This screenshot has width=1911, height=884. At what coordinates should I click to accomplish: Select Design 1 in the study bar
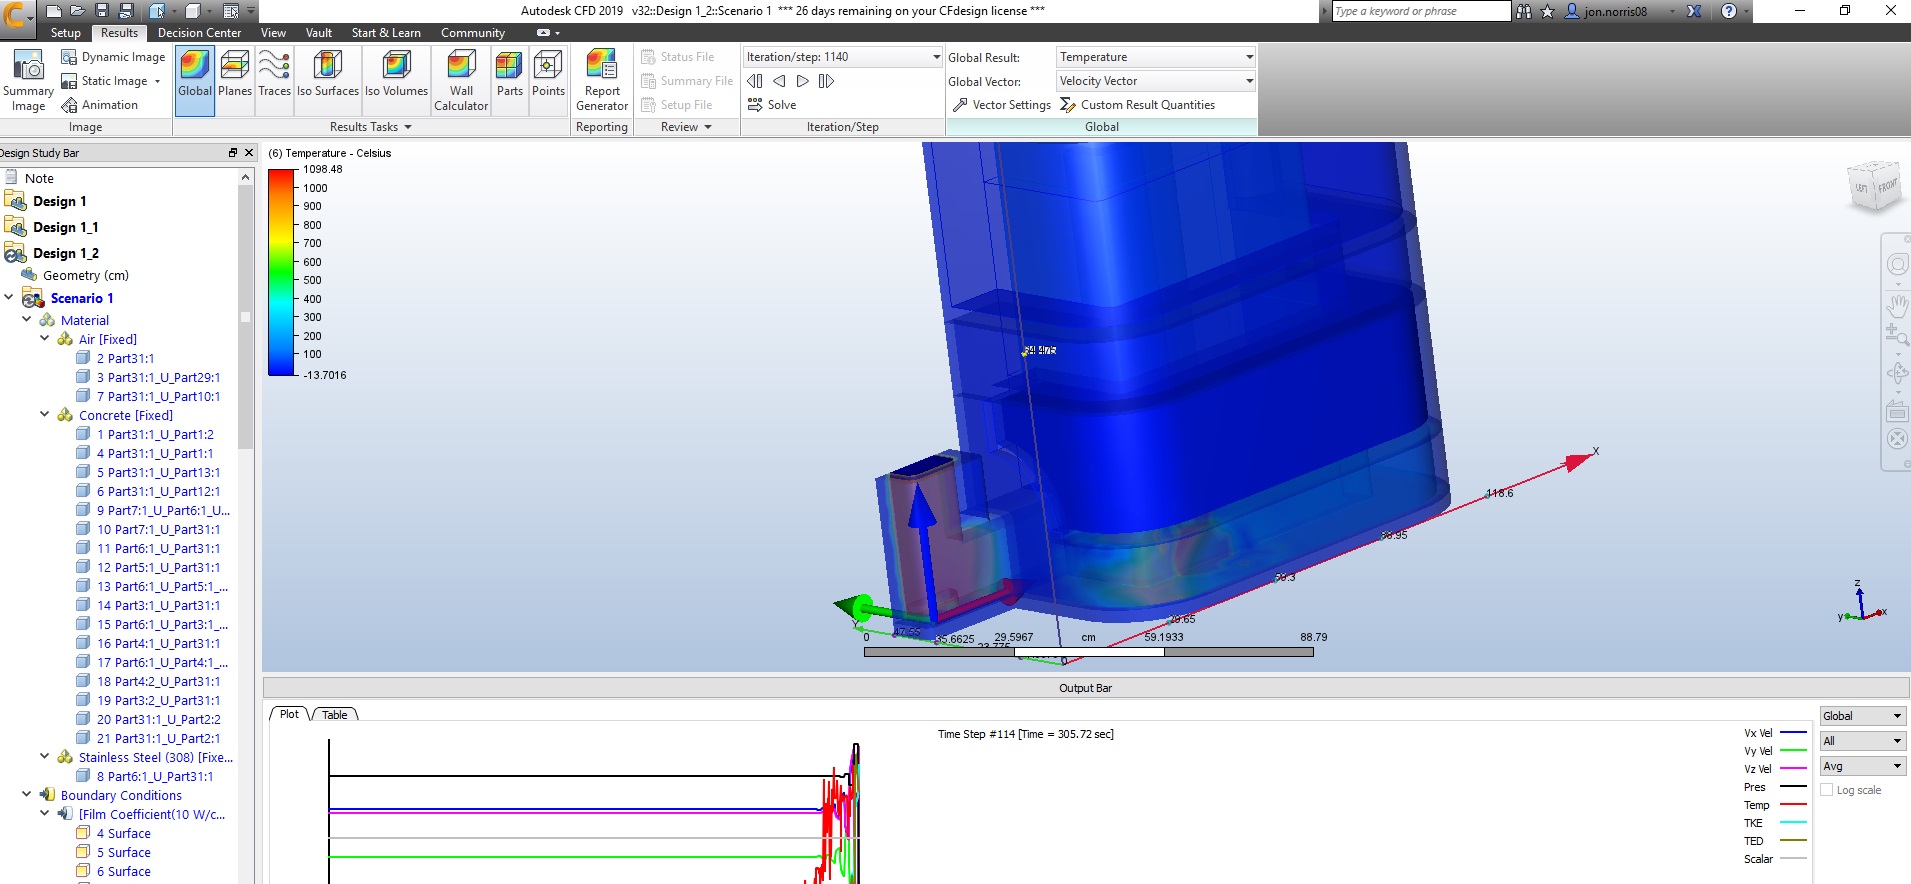(59, 201)
